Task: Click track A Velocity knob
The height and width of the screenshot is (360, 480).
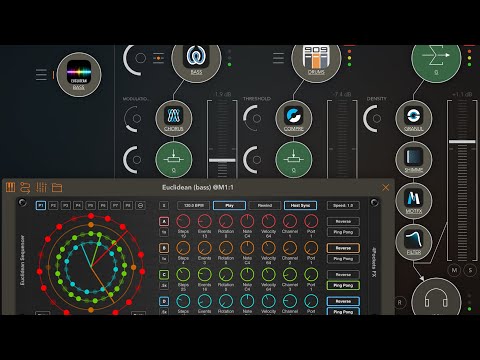Action: (268, 221)
